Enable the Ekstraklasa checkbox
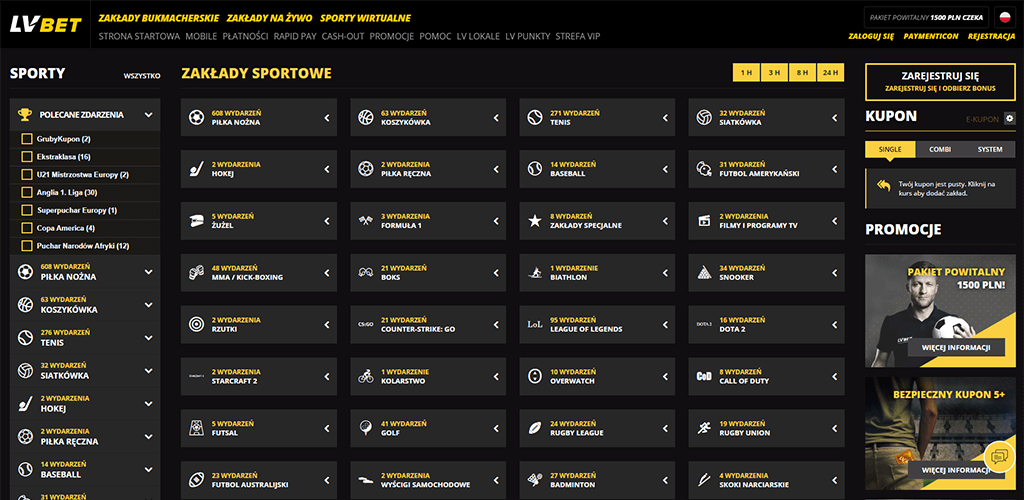 (27, 157)
